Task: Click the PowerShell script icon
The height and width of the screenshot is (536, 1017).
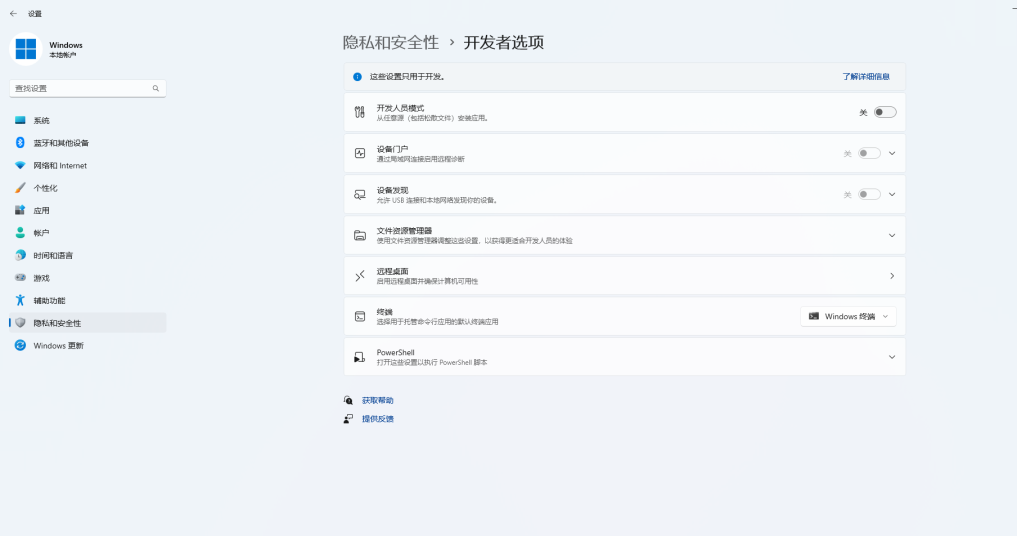Action: (359, 357)
